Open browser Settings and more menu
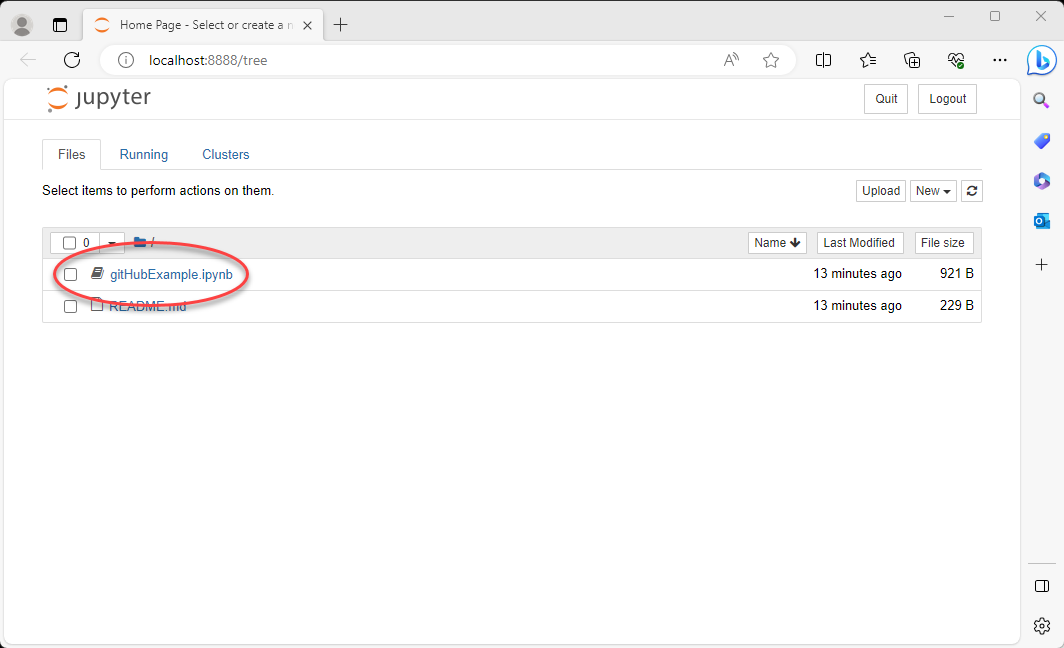The image size is (1064, 648). (x=1000, y=60)
